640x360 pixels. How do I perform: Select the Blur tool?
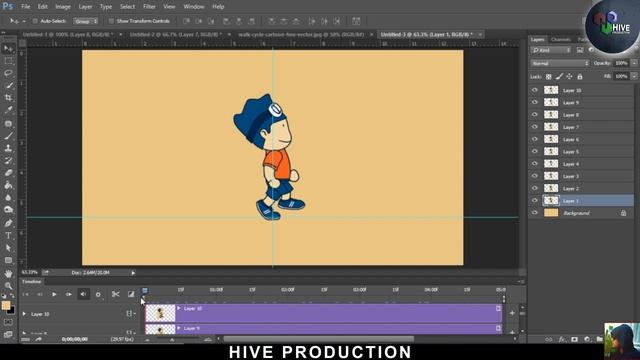(8, 198)
